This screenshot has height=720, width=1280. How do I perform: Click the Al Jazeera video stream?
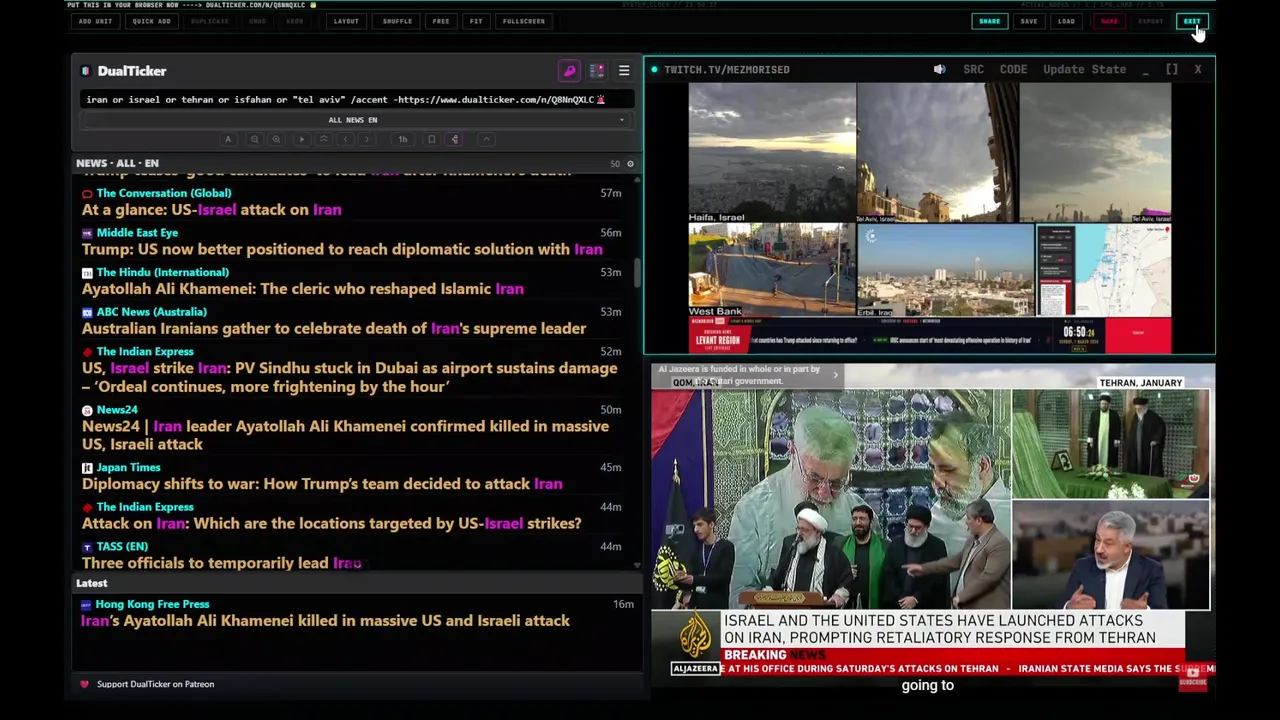tap(932, 527)
